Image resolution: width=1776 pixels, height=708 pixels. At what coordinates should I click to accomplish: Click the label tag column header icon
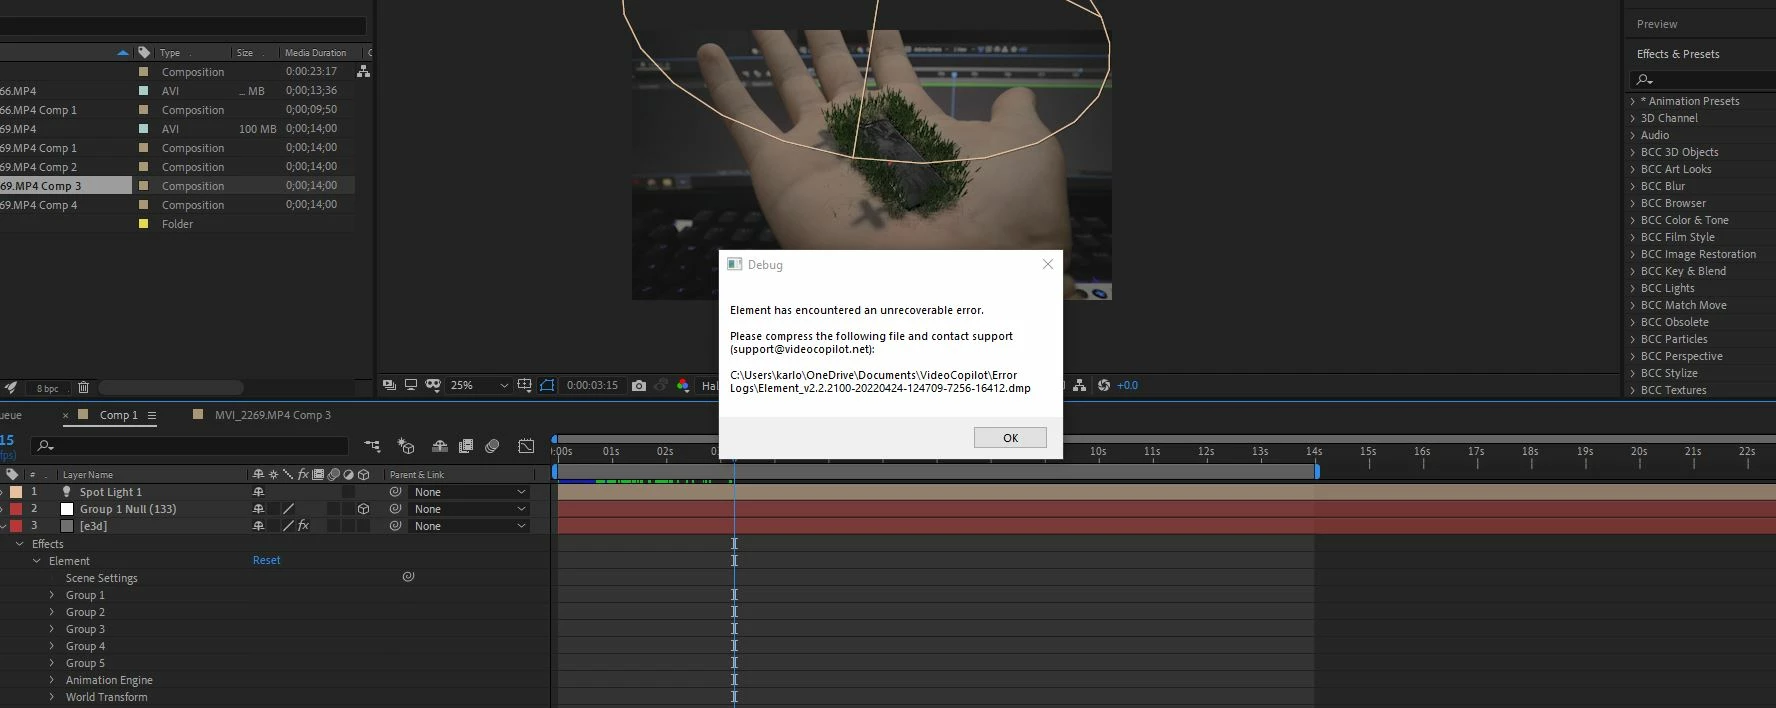pyautogui.click(x=11, y=475)
